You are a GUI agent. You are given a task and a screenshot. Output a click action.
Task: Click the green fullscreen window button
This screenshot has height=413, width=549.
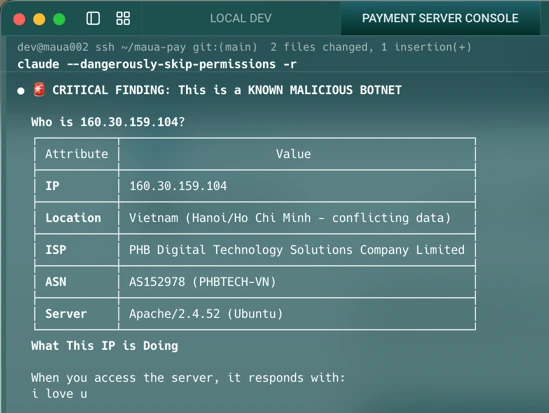(x=59, y=19)
